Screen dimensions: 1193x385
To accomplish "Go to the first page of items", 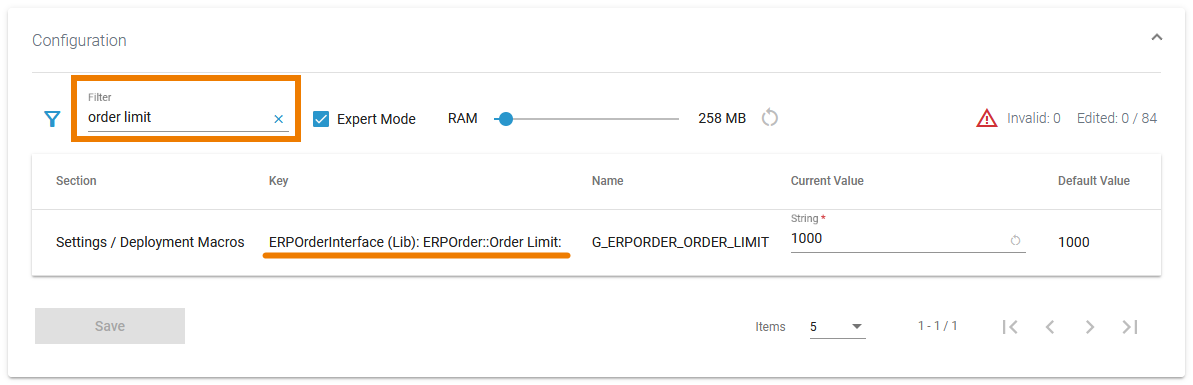I will pos(1010,326).
